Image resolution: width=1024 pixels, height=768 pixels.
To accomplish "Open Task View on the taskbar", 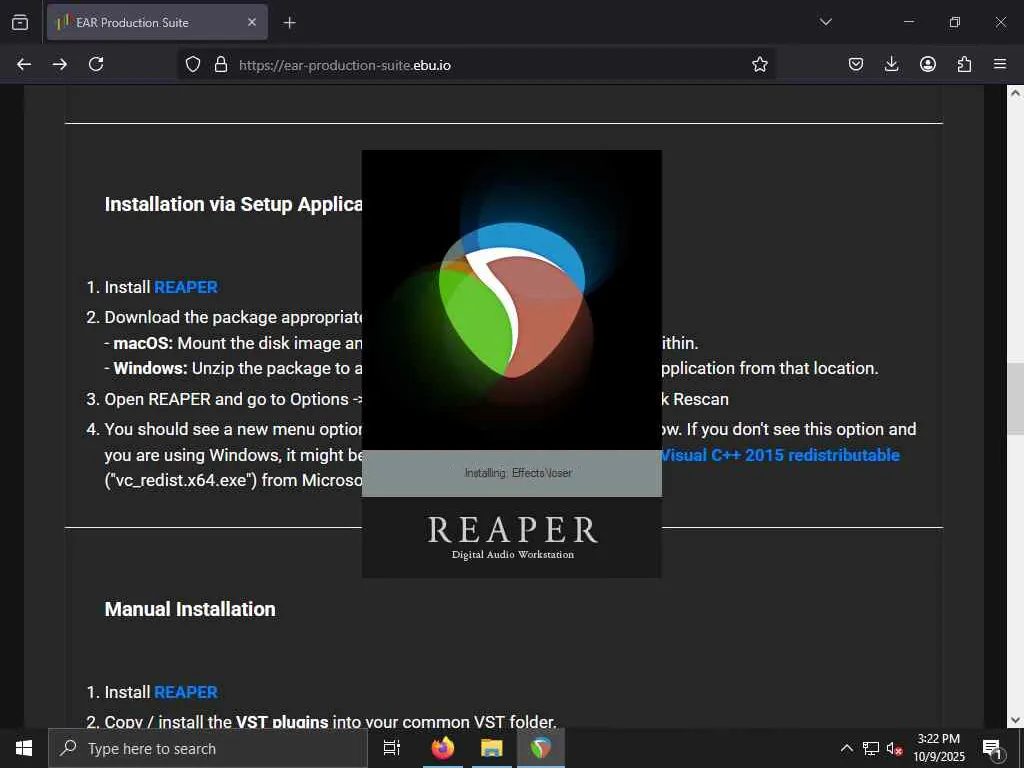I will click(x=392, y=748).
